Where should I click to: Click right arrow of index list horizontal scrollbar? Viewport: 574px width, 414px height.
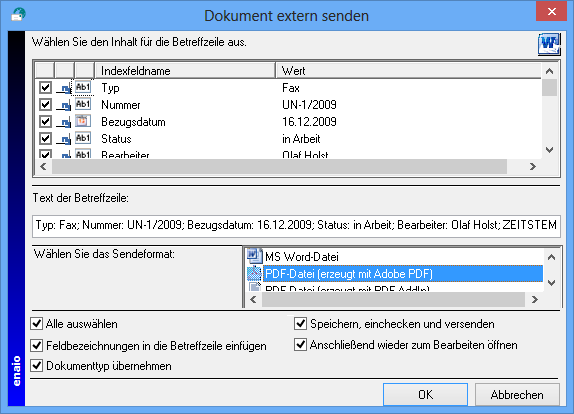[x=533, y=167]
